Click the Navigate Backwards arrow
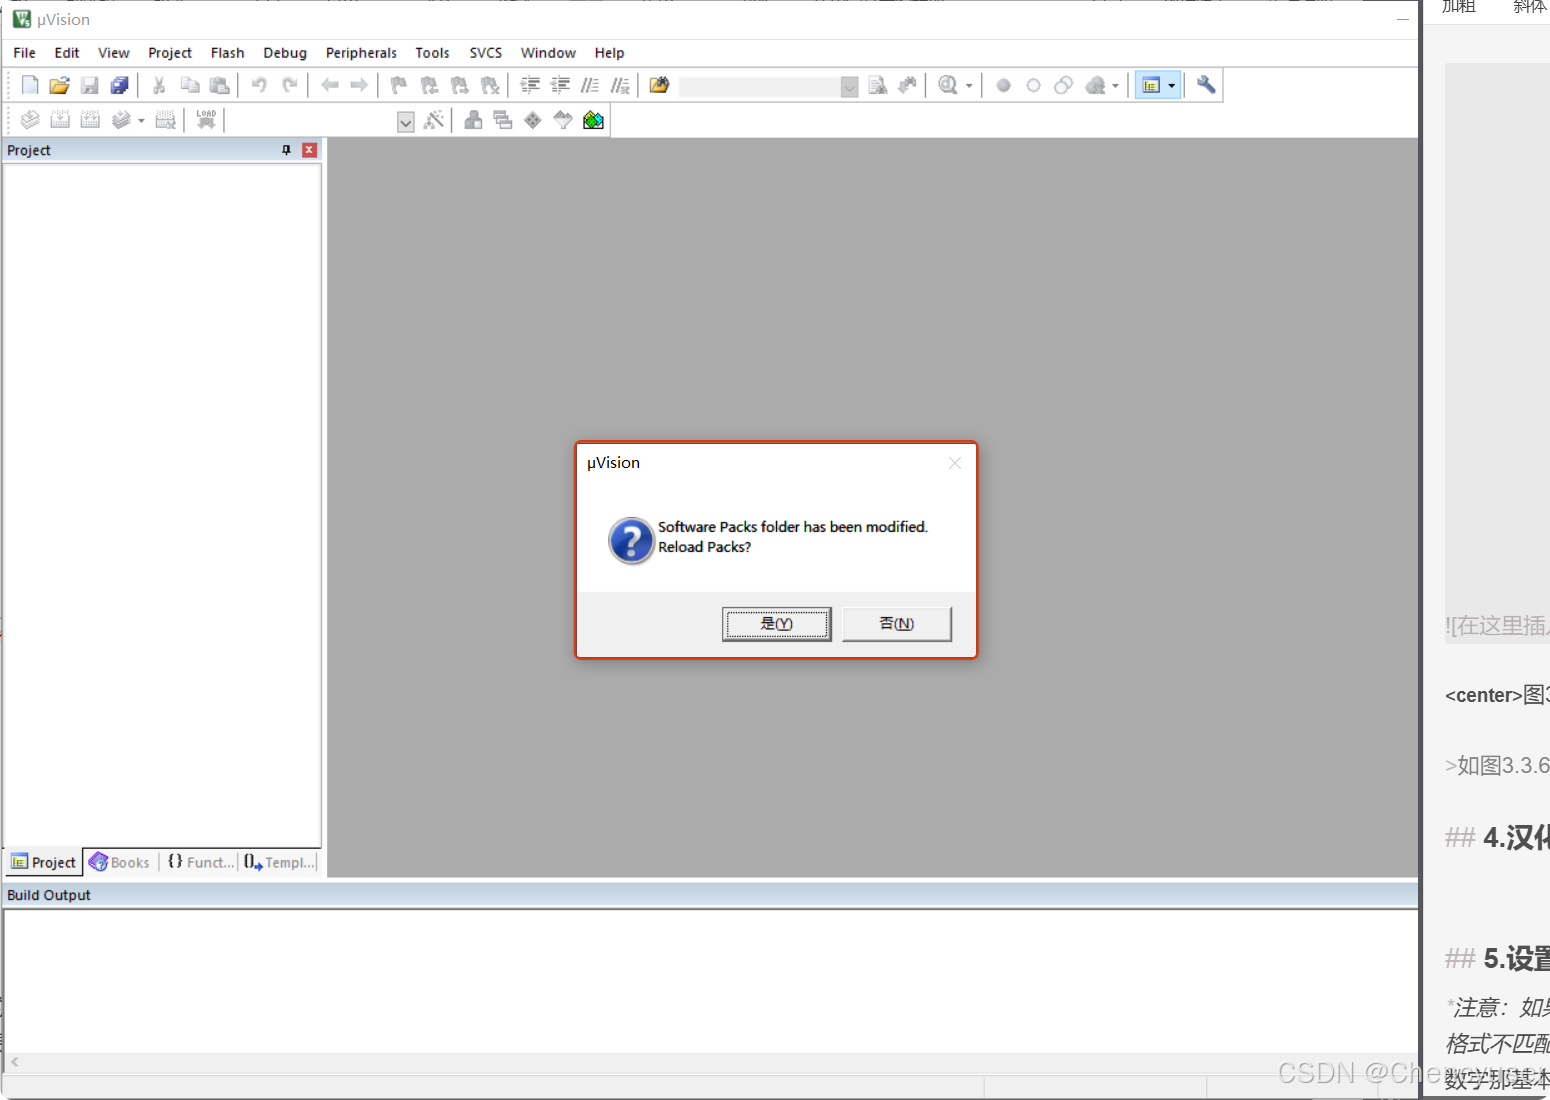This screenshot has height=1100, width=1550. coord(330,85)
